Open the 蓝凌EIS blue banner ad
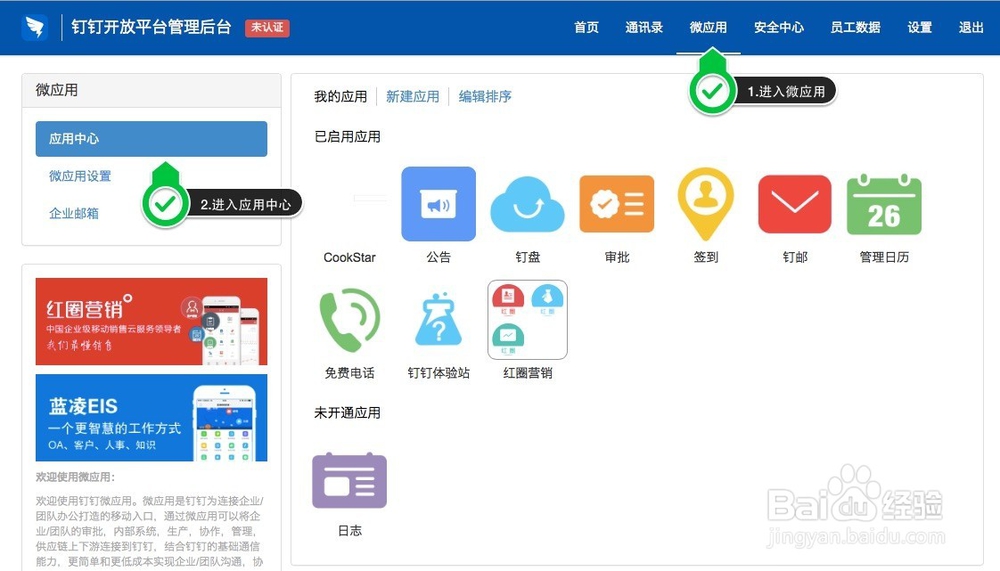1000x571 pixels. [151, 417]
